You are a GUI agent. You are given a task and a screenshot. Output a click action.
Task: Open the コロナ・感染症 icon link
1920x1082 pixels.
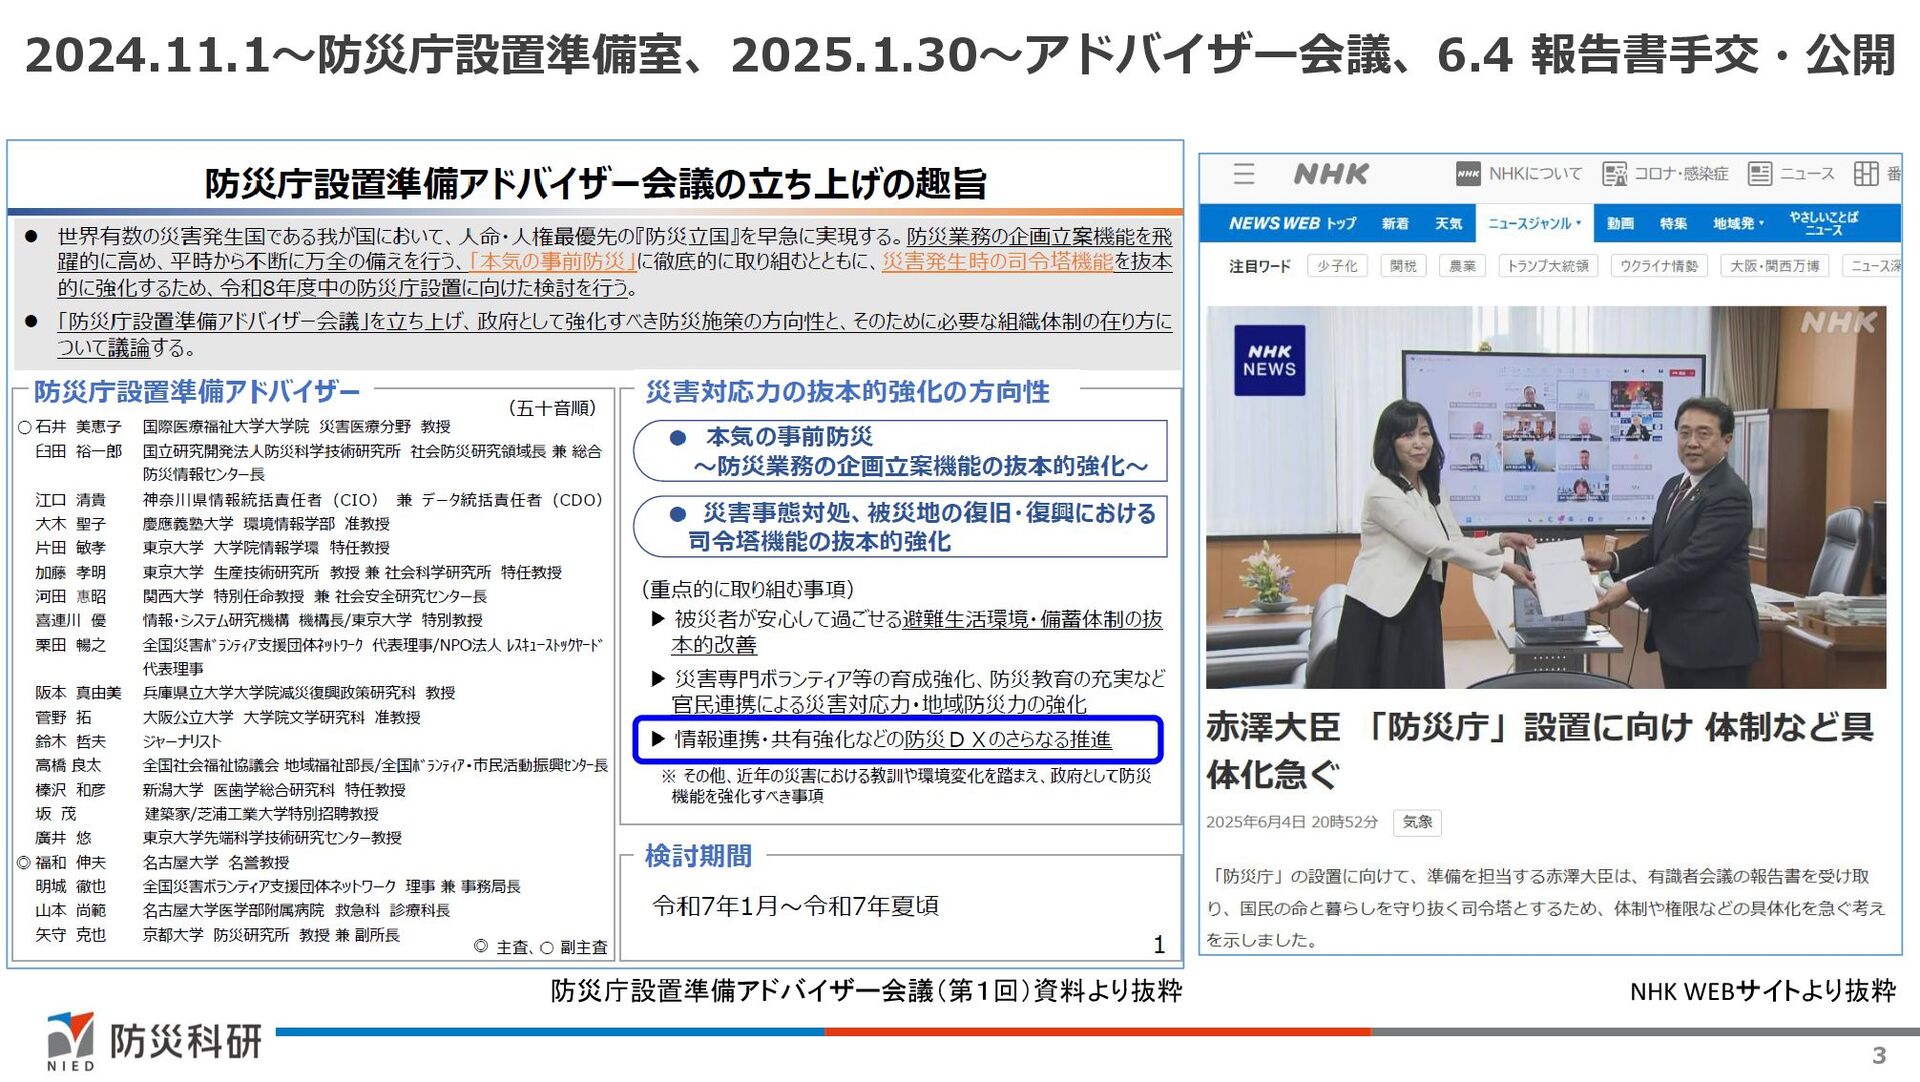coord(1614,174)
